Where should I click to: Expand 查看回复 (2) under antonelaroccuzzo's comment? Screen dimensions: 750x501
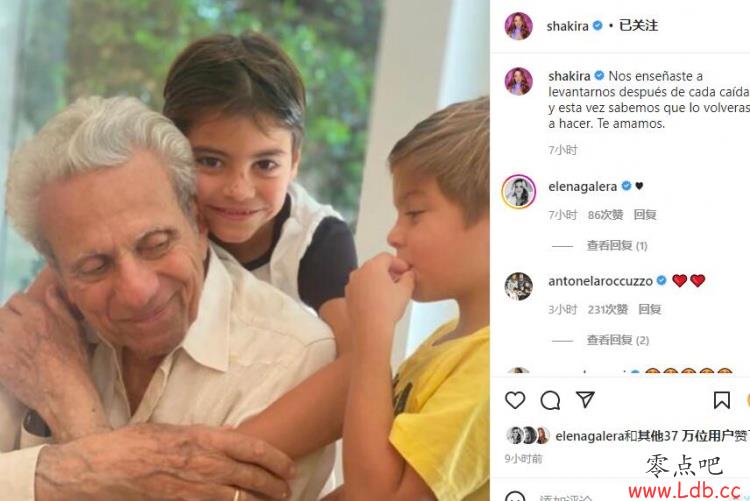618,340
